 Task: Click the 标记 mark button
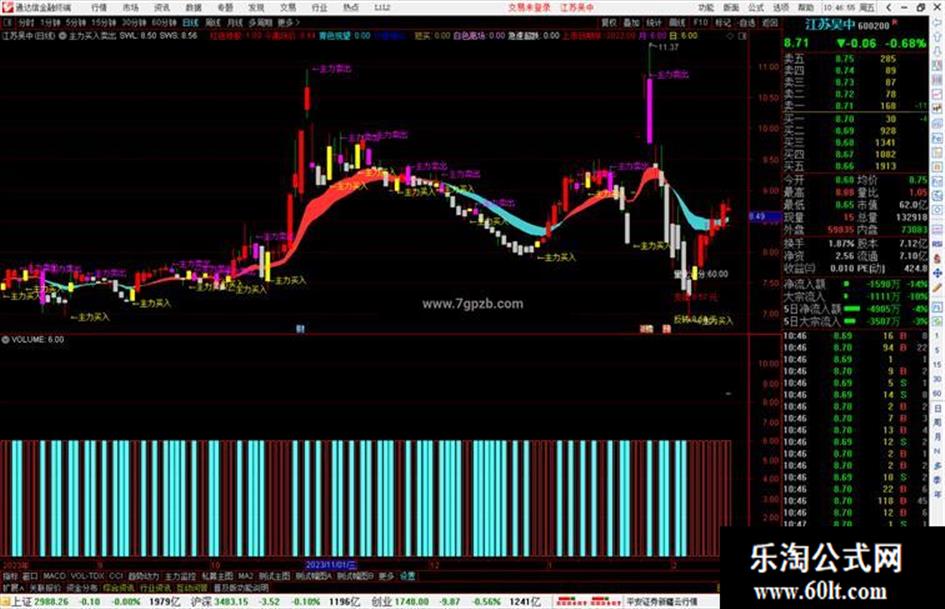pyautogui.click(x=723, y=22)
